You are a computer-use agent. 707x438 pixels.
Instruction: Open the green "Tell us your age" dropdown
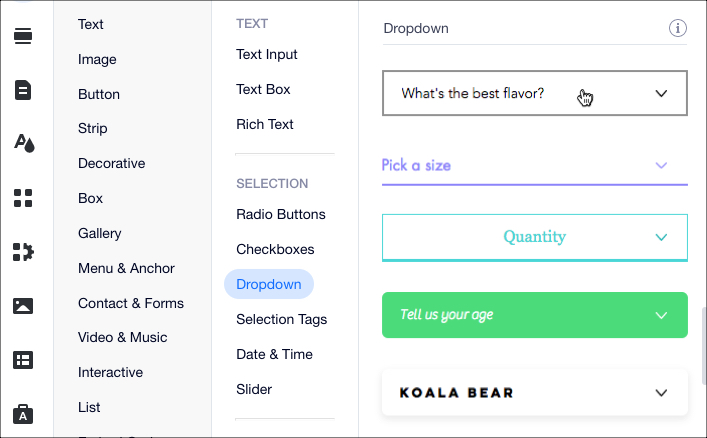coord(535,315)
